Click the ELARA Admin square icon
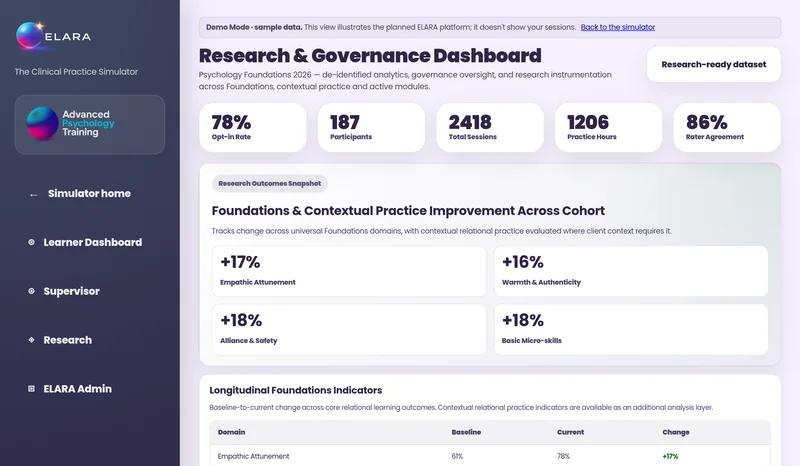 pos(31,389)
